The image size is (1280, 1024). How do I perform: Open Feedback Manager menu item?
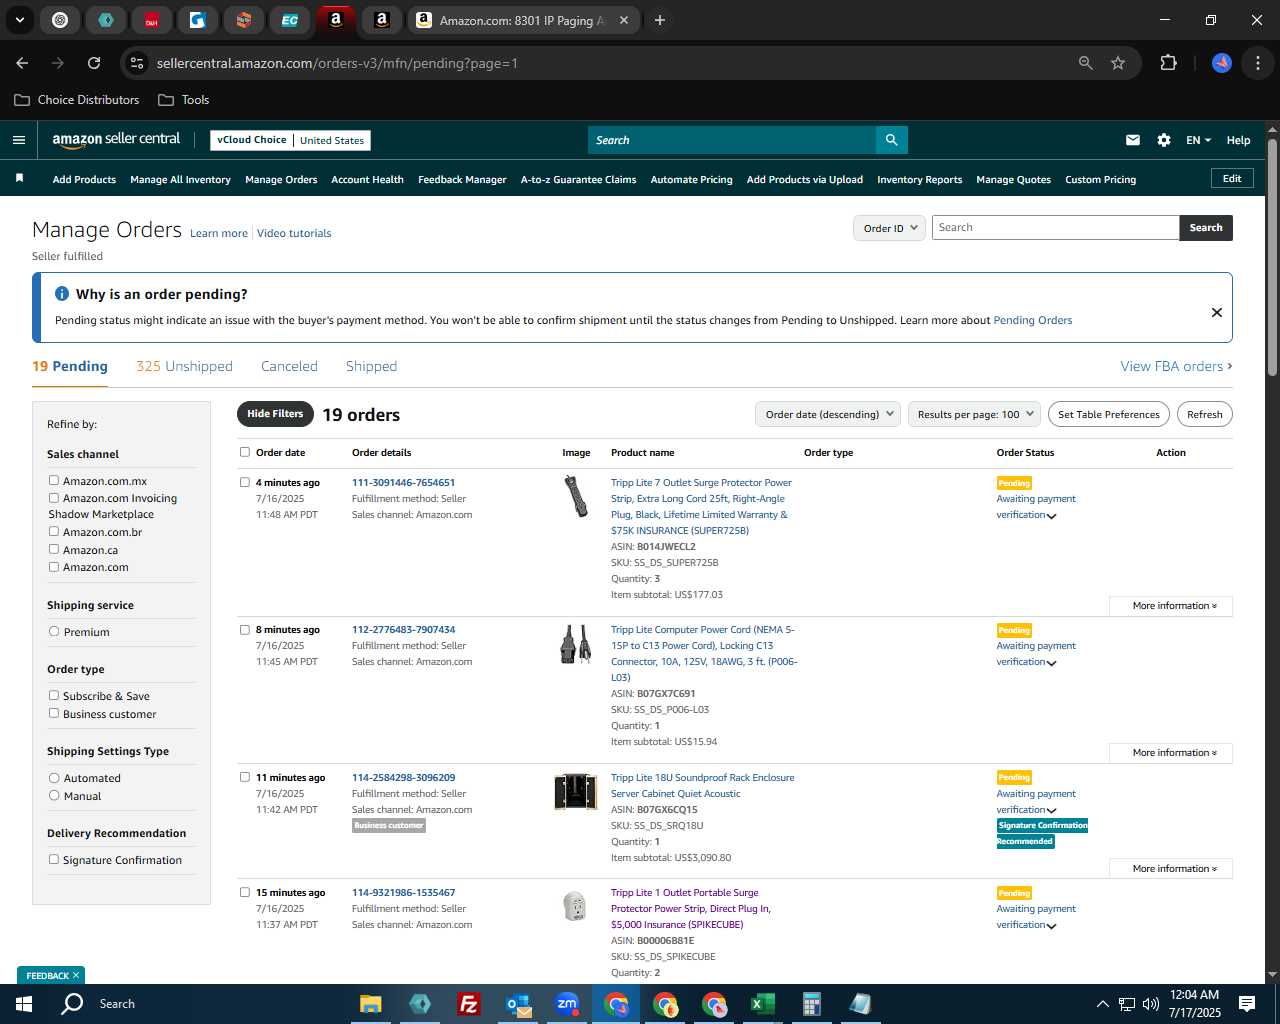(462, 180)
